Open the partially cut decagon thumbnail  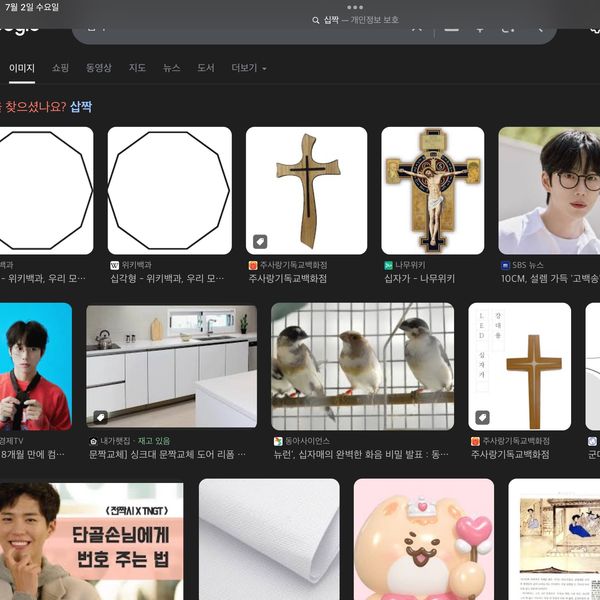[46, 191]
